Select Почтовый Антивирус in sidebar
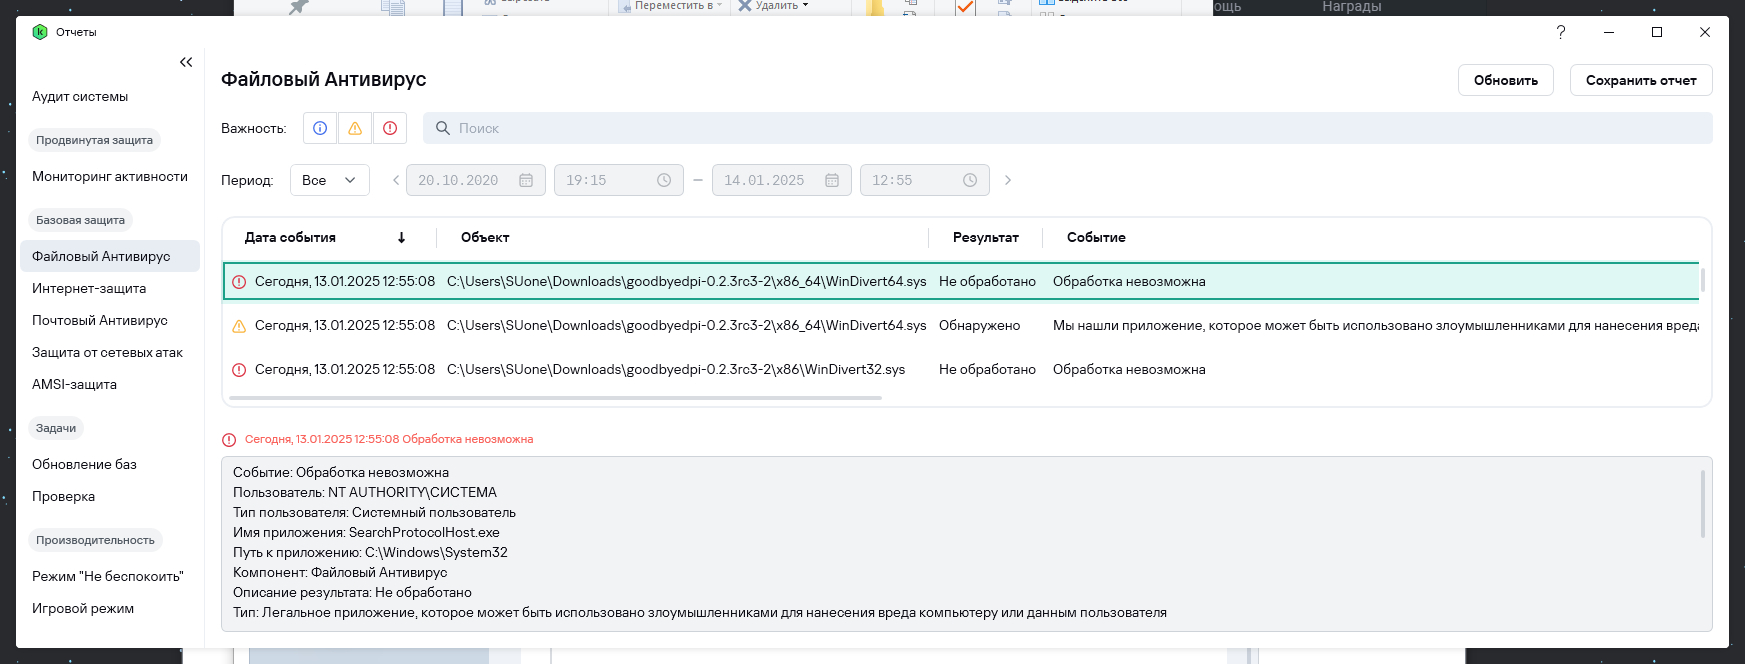Image resolution: width=1745 pixels, height=664 pixels. coord(100,320)
